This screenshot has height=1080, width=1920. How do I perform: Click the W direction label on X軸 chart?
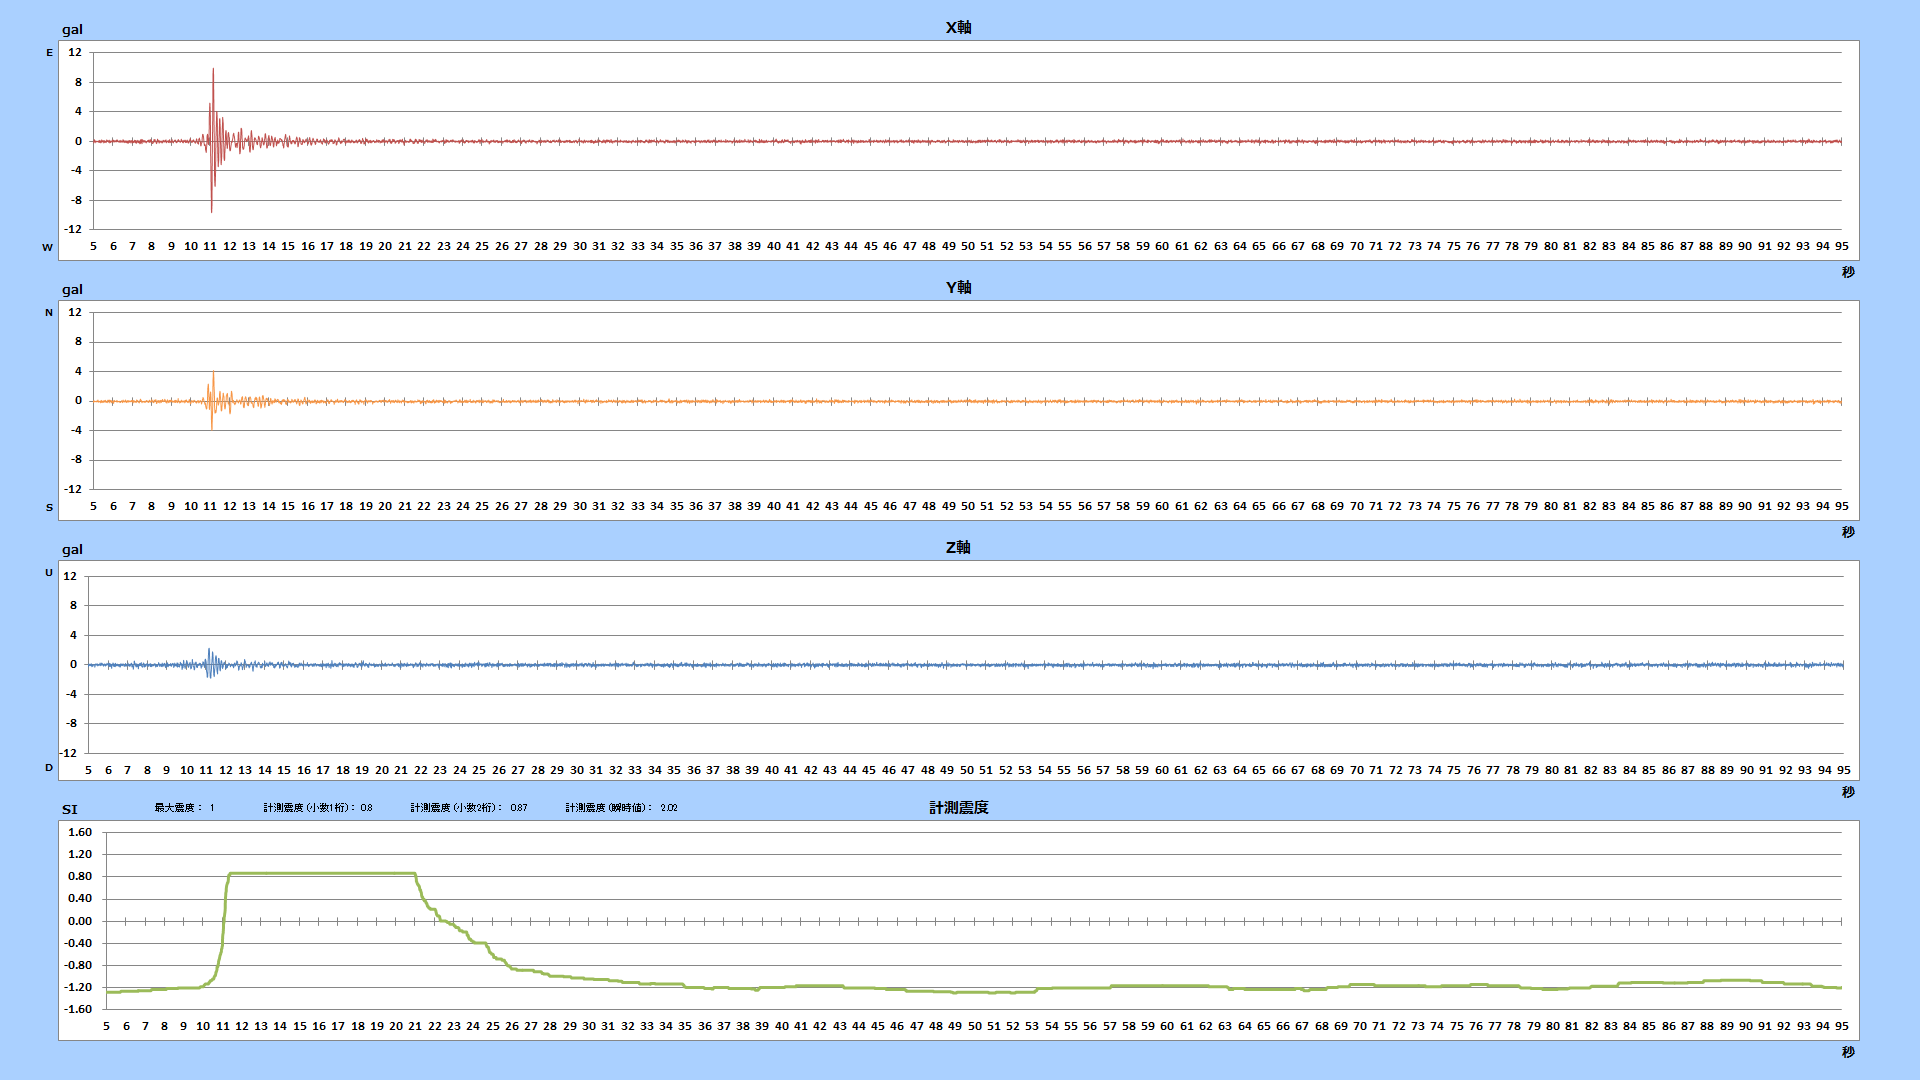pyautogui.click(x=47, y=247)
